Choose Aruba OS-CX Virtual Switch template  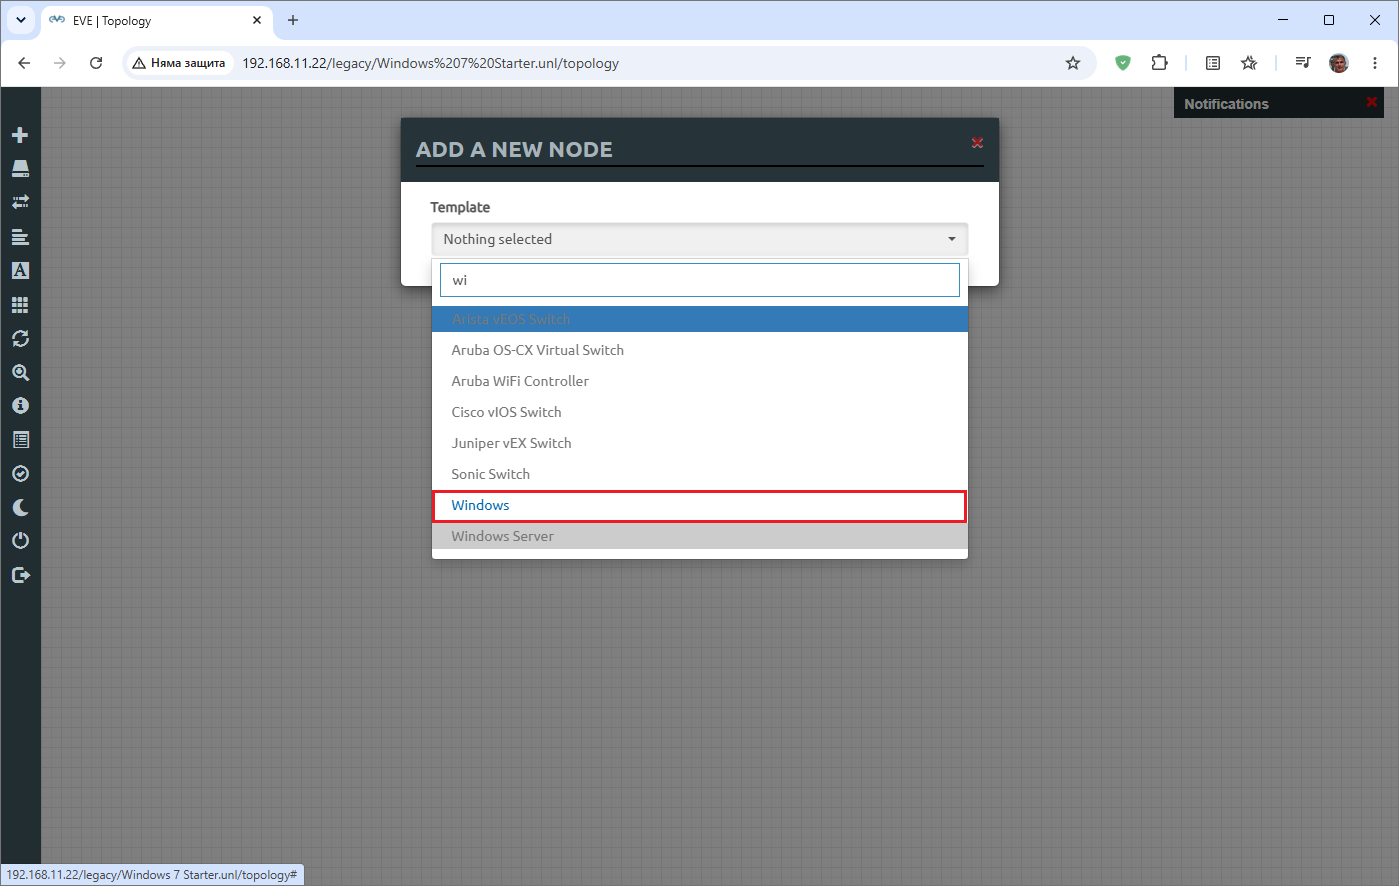(x=700, y=350)
